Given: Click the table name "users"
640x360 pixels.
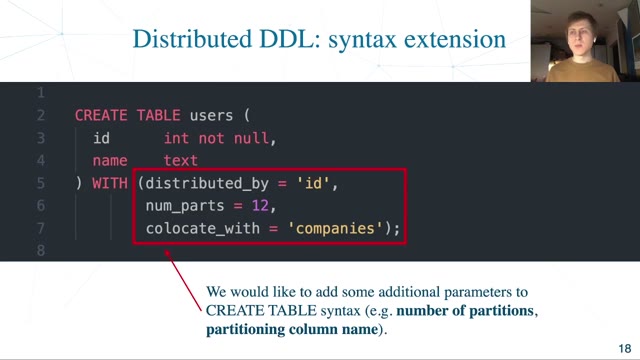Looking at the screenshot, I should (x=211, y=116).
